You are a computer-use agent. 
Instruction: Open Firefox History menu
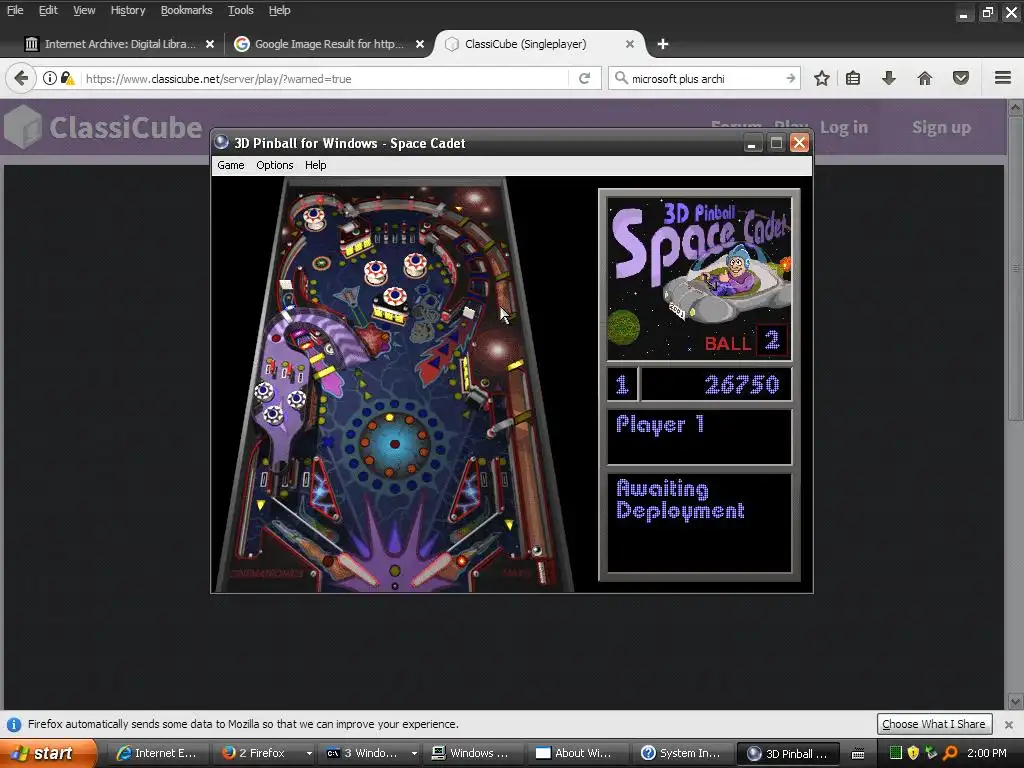click(x=127, y=10)
